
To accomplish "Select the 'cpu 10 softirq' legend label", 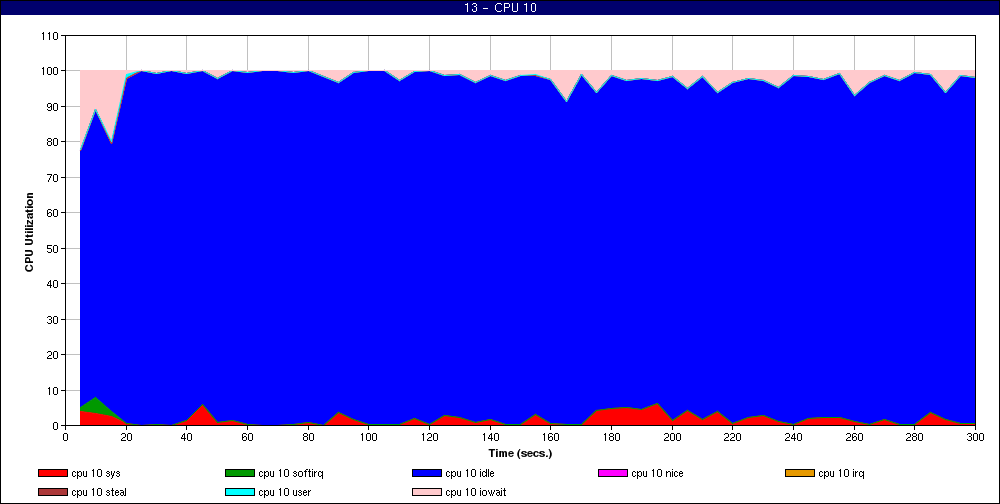I will click(291, 473).
